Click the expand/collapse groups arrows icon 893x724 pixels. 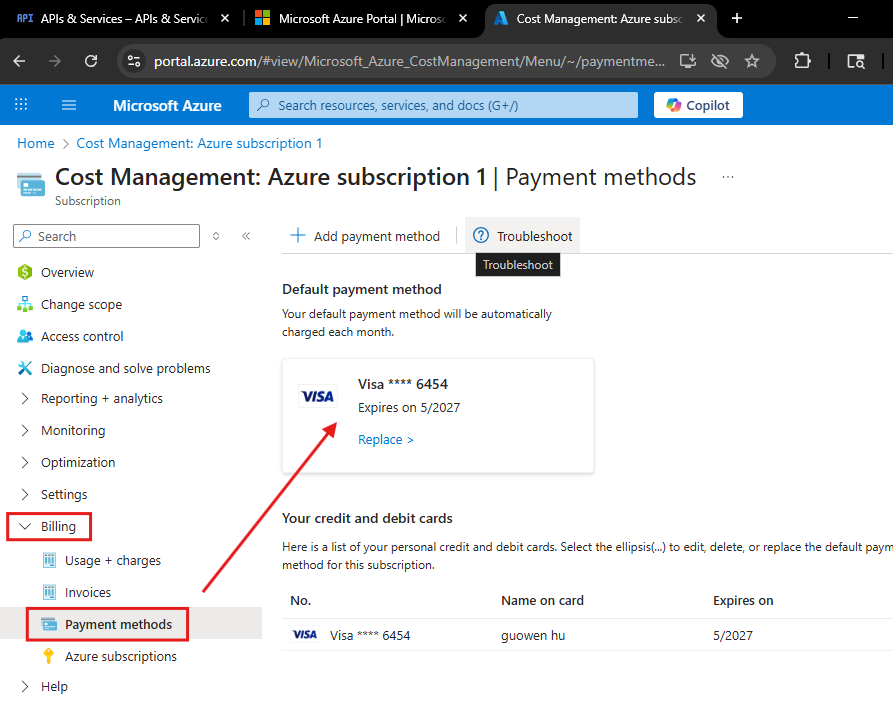tap(216, 236)
